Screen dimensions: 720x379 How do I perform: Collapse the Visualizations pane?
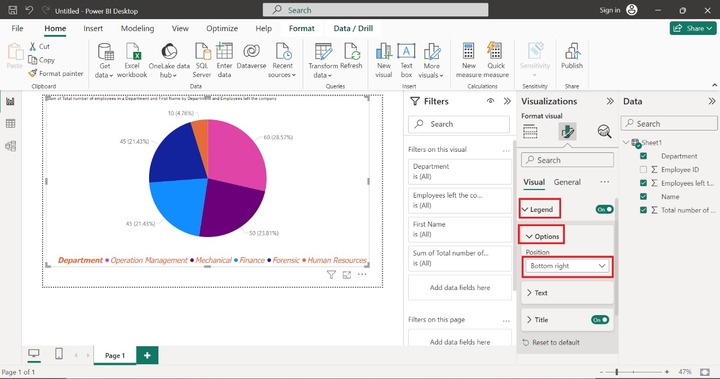[610, 101]
